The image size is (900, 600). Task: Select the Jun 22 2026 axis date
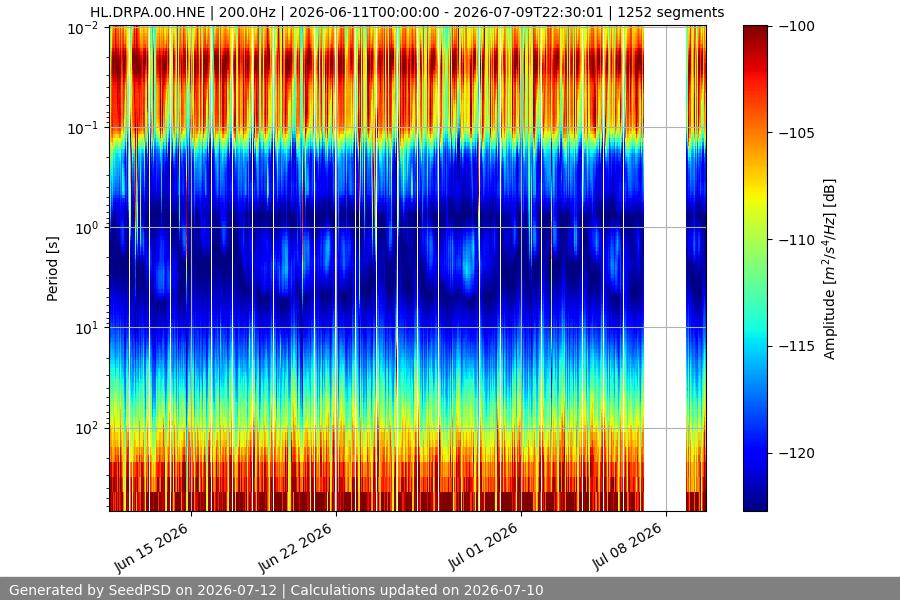pos(296,548)
